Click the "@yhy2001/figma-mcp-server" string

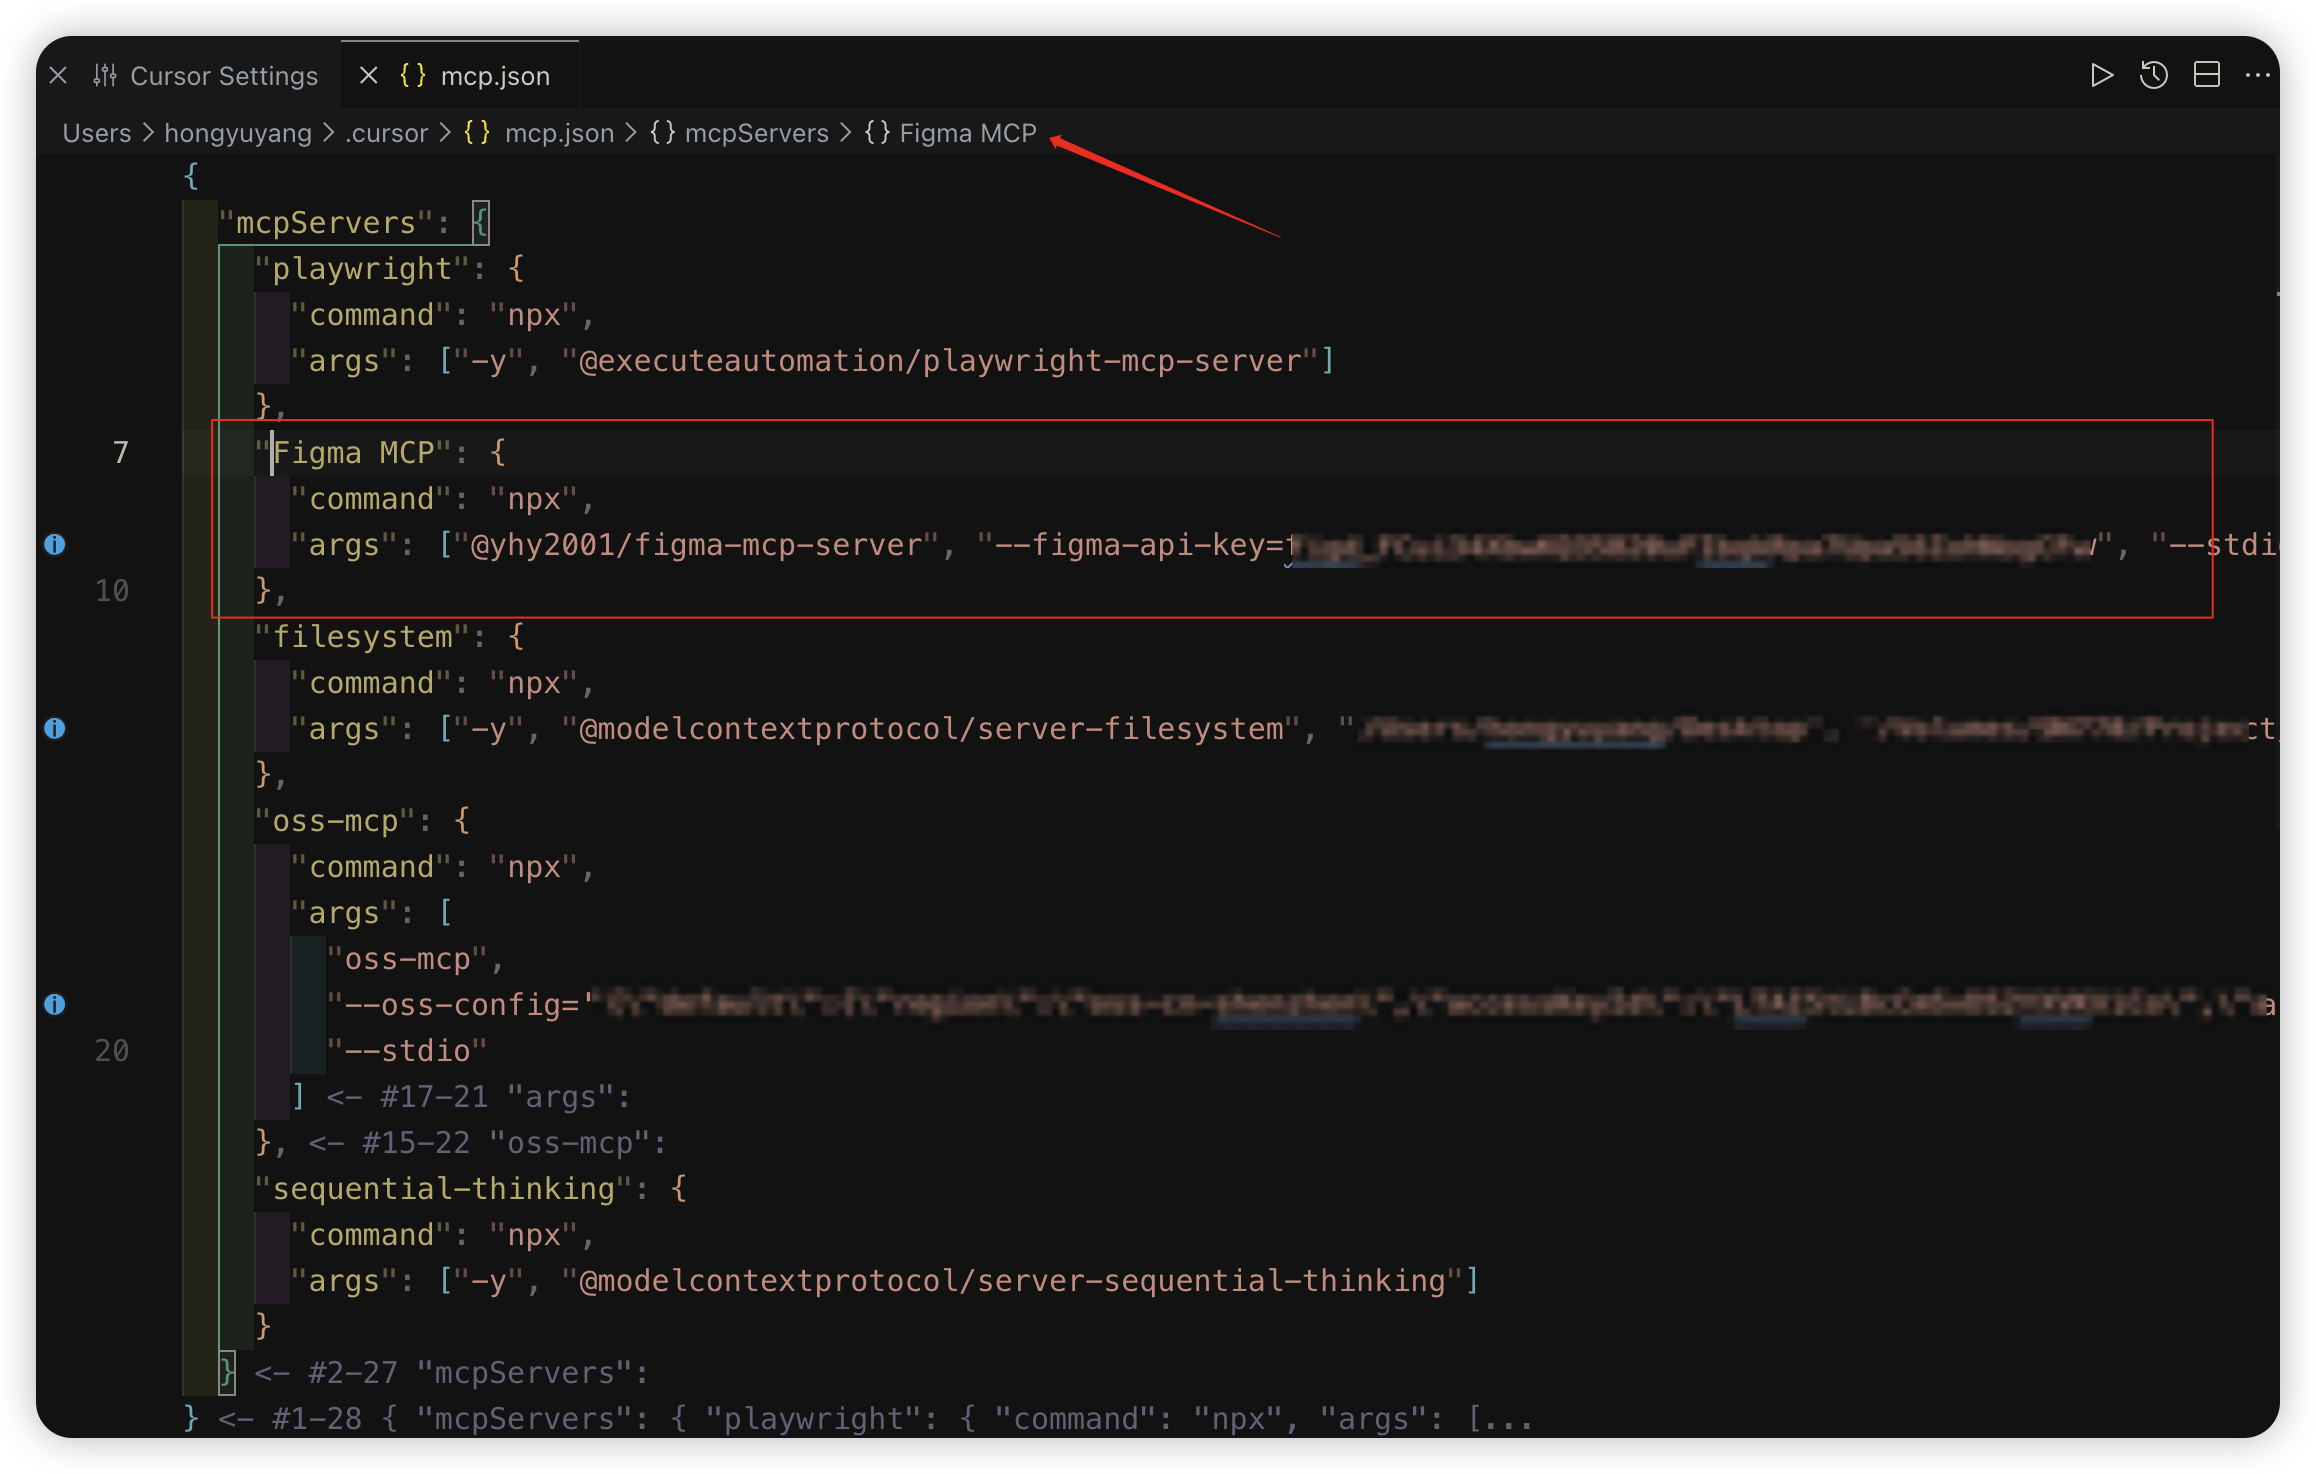(695, 544)
